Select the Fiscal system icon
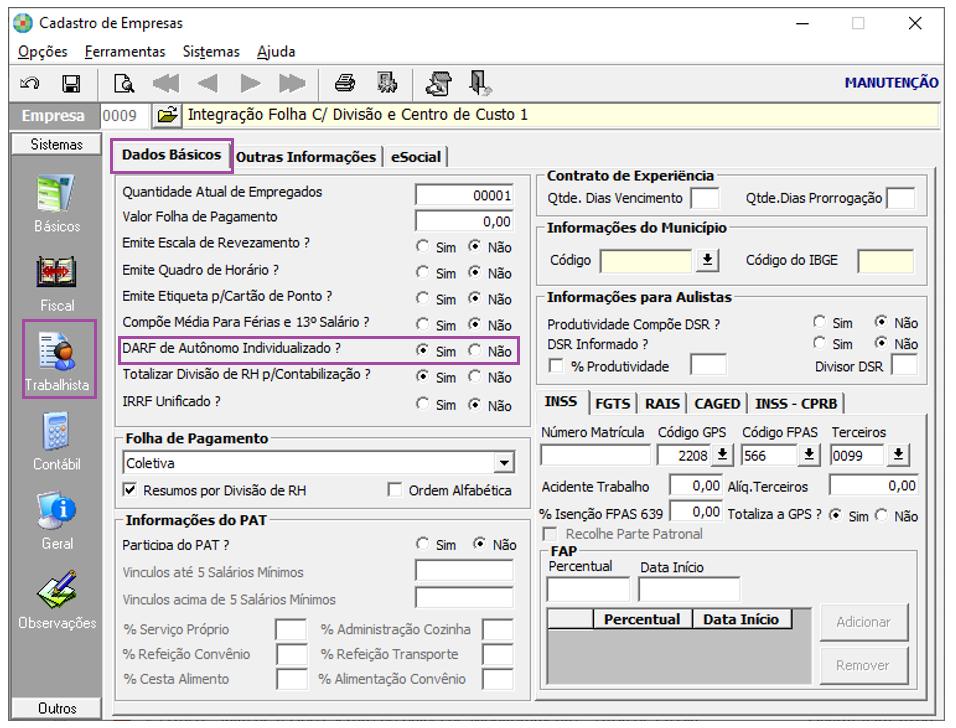 pyautogui.click(x=57, y=272)
